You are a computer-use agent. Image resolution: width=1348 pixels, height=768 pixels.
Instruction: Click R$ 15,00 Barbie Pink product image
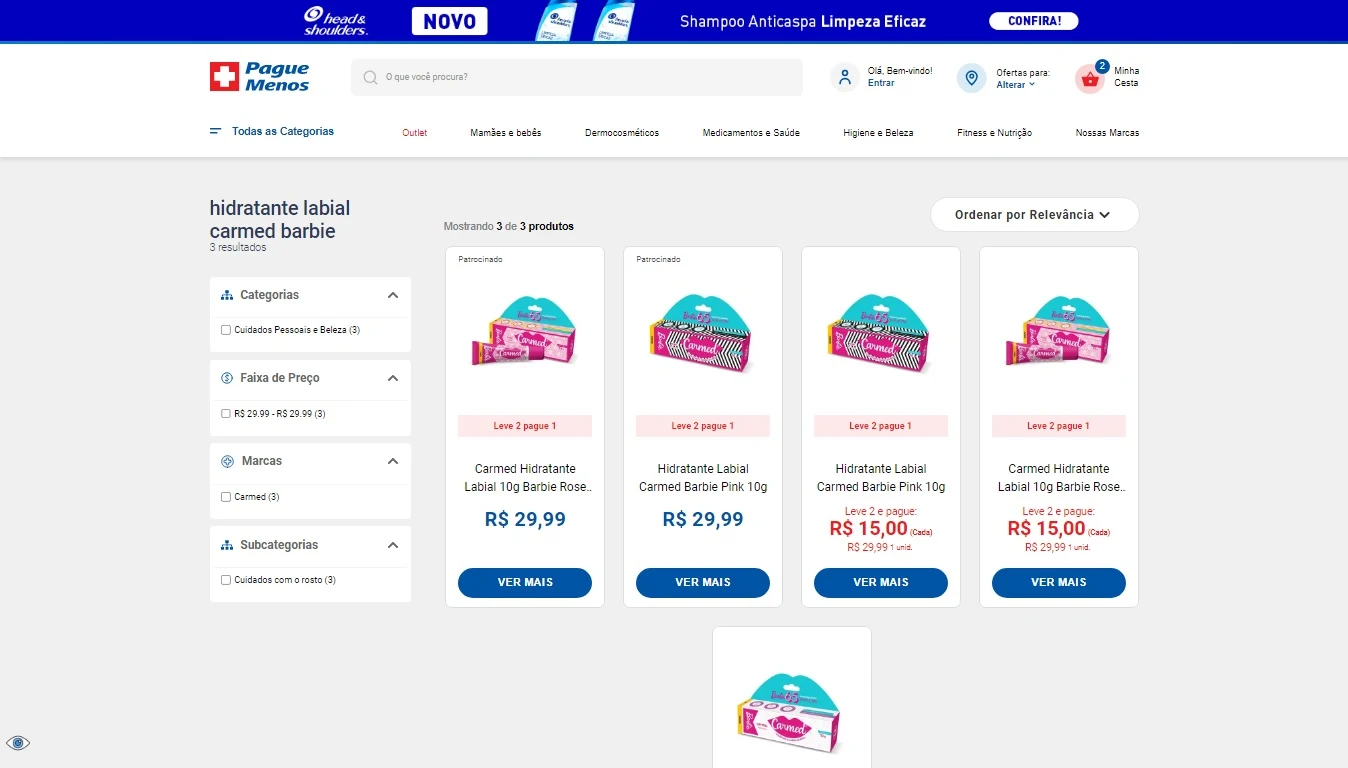tap(881, 333)
